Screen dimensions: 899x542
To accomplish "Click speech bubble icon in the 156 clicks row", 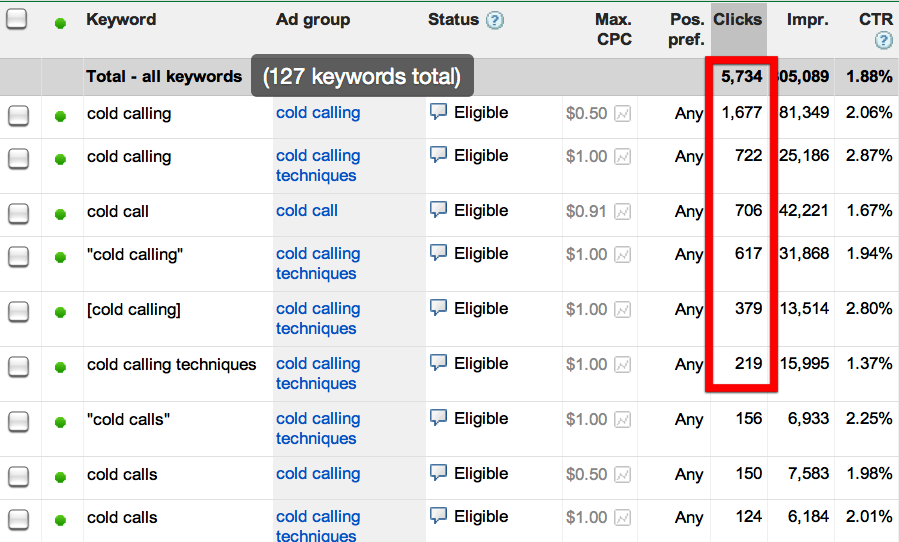I will [438, 418].
